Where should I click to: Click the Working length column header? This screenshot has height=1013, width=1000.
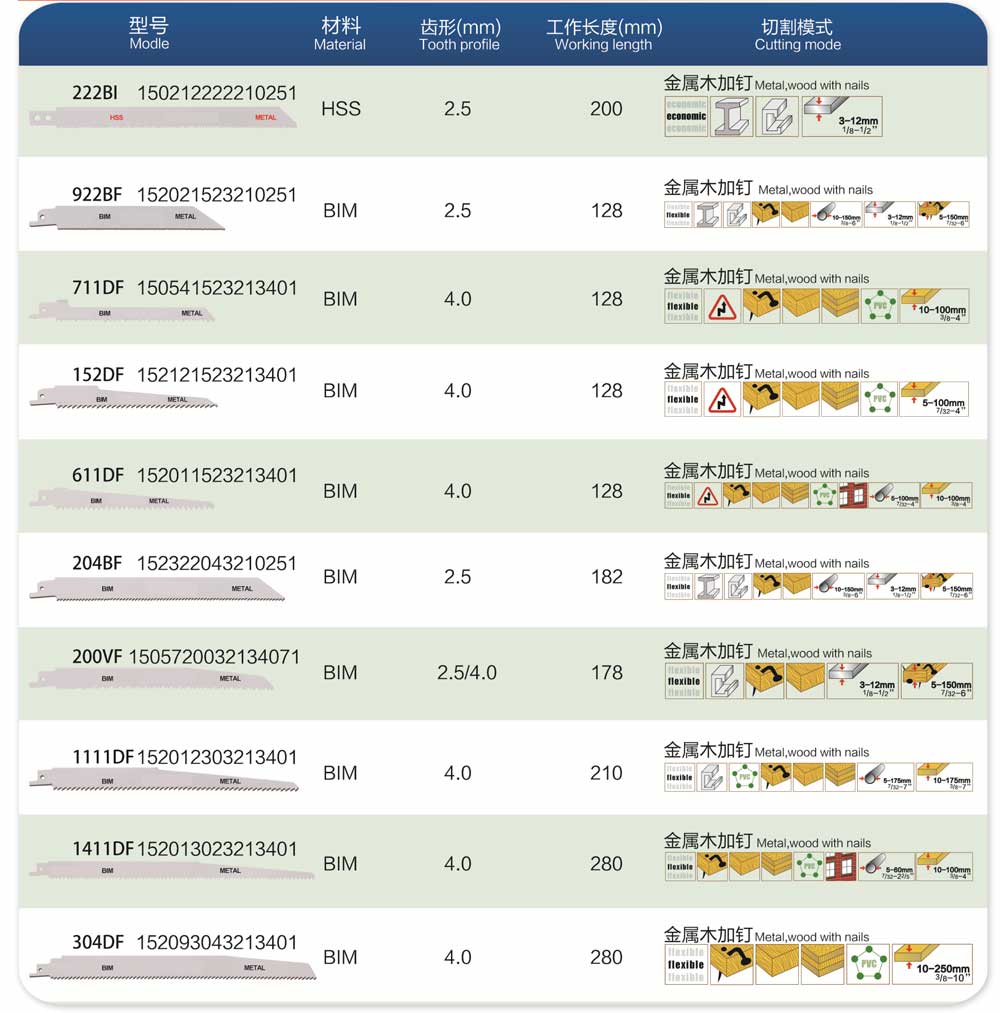click(603, 34)
